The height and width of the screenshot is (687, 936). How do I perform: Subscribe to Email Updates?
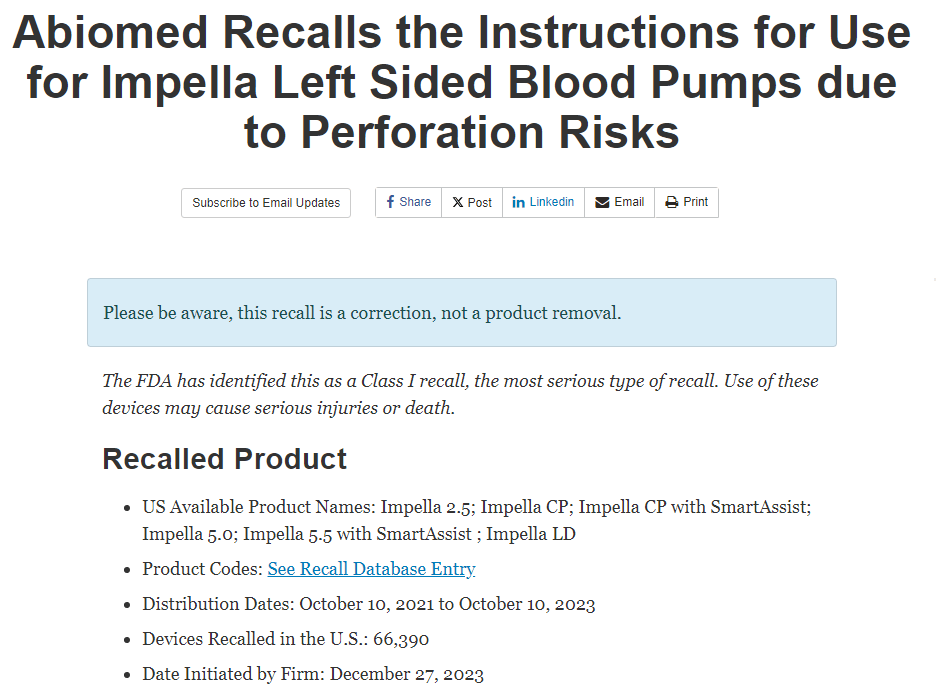[x=266, y=203]
